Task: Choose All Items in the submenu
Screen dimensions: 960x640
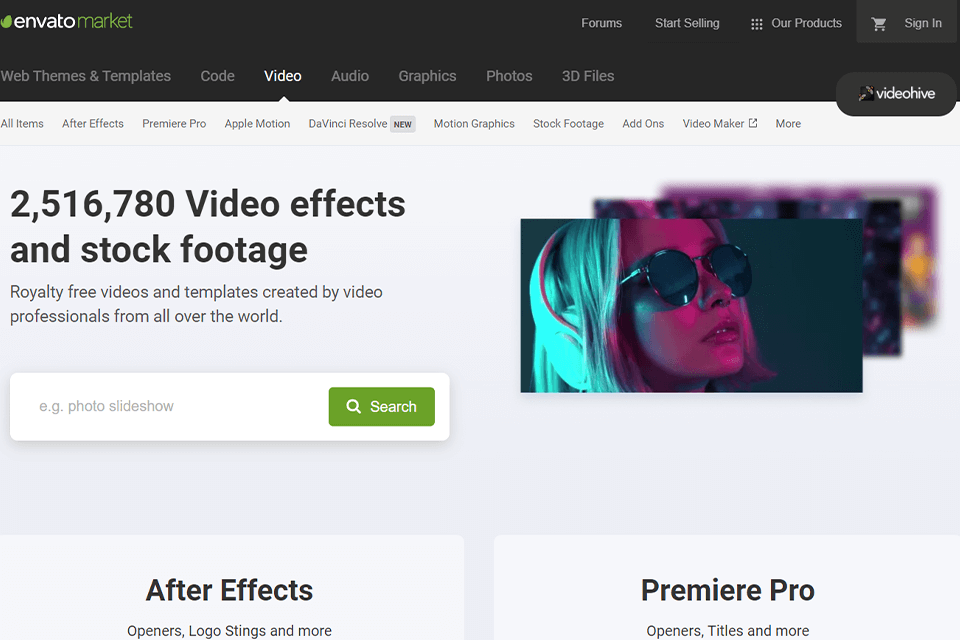Action: coord(22,124)
